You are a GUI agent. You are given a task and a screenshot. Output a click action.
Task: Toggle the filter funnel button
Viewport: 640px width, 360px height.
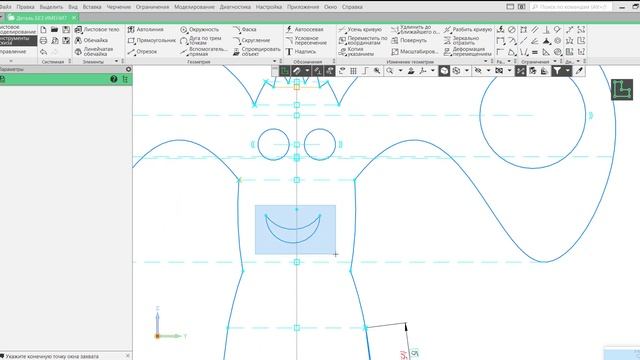tap(558, 71)
